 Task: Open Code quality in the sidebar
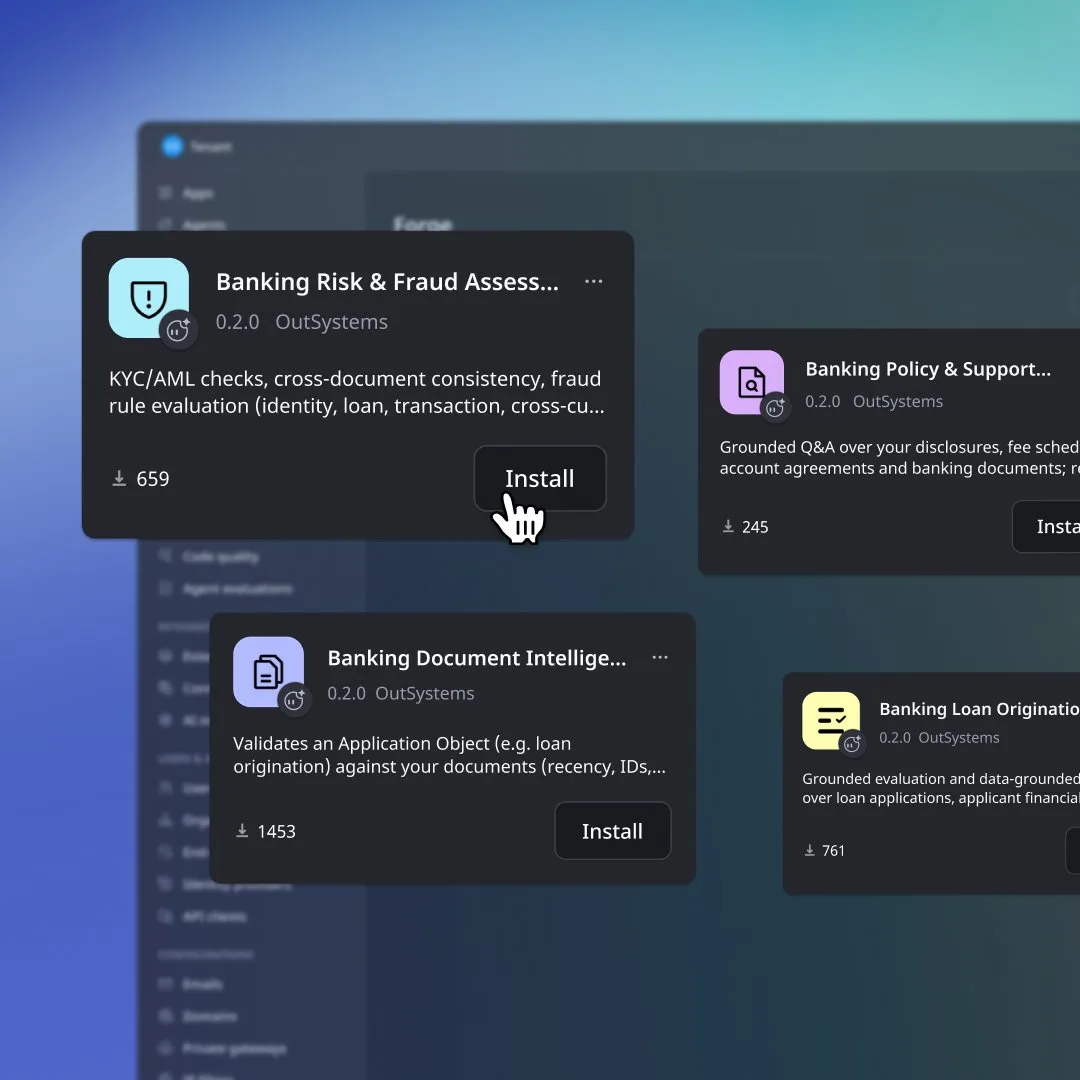click(220, 557)
